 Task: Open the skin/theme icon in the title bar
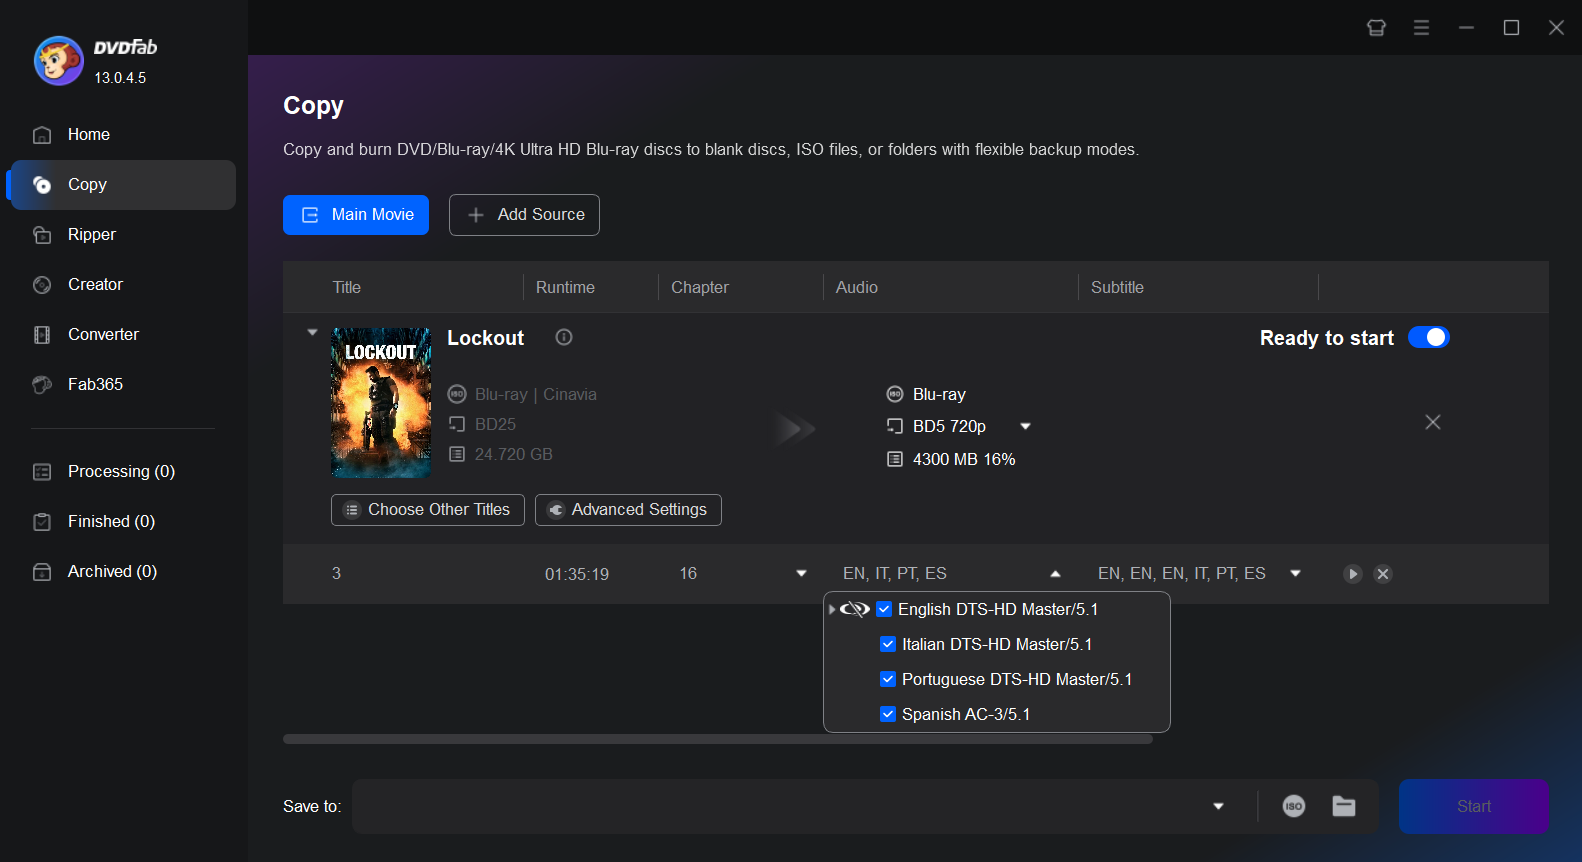point(1377,28)
